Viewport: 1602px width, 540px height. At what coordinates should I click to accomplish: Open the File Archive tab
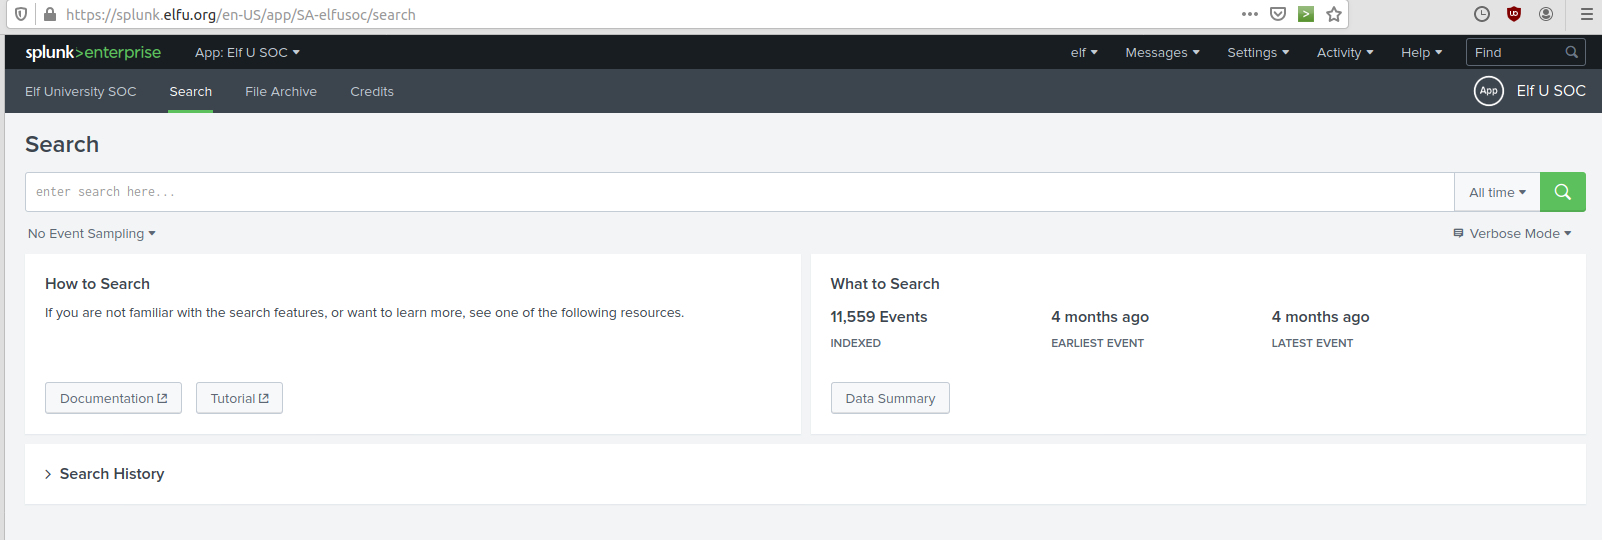(x=281, y=91)
